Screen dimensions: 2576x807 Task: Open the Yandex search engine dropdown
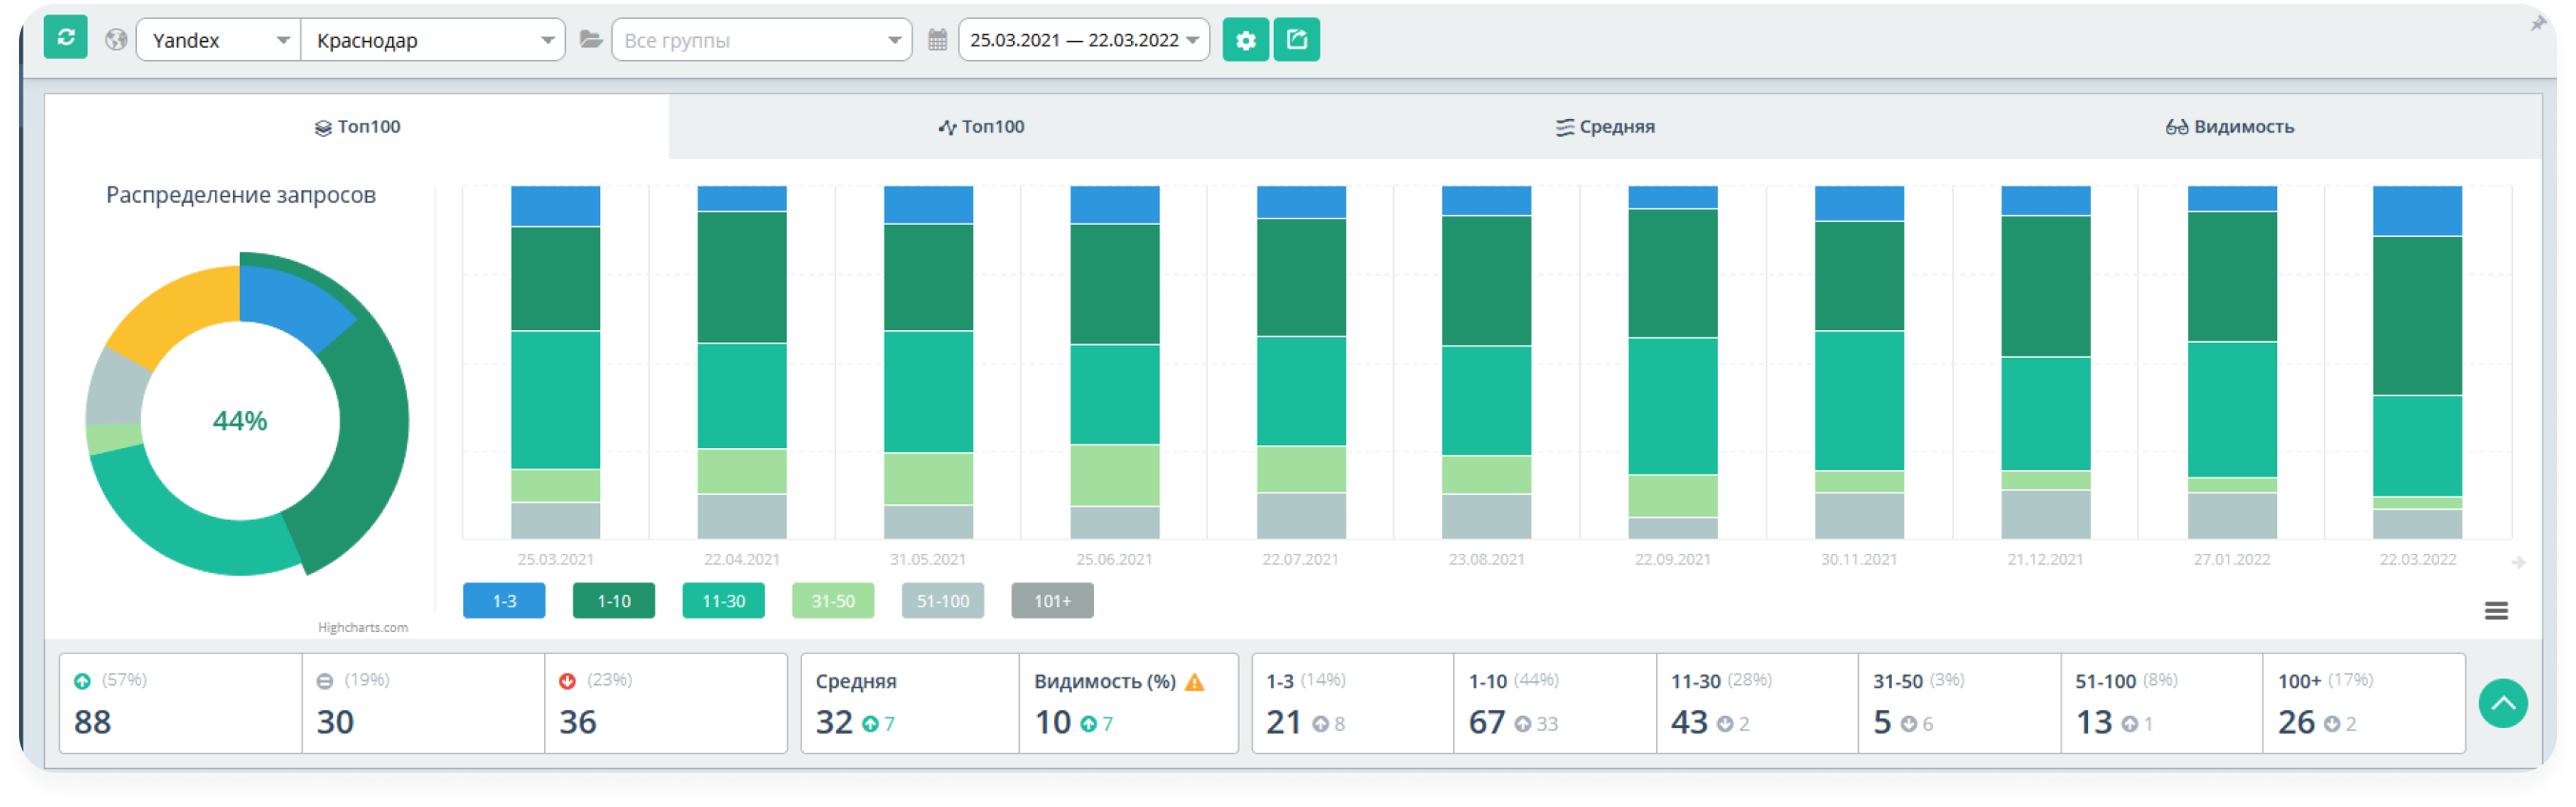[218, 40]
